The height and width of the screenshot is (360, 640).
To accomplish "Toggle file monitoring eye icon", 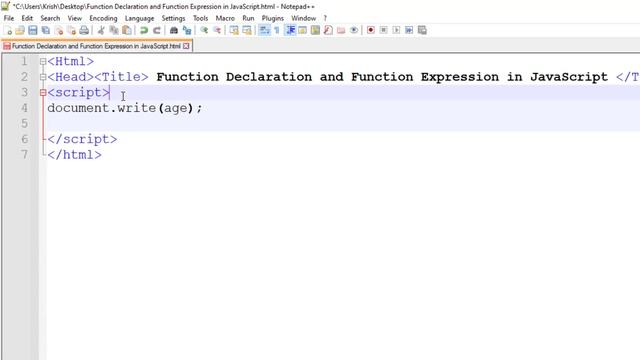I will click(354, 30).
